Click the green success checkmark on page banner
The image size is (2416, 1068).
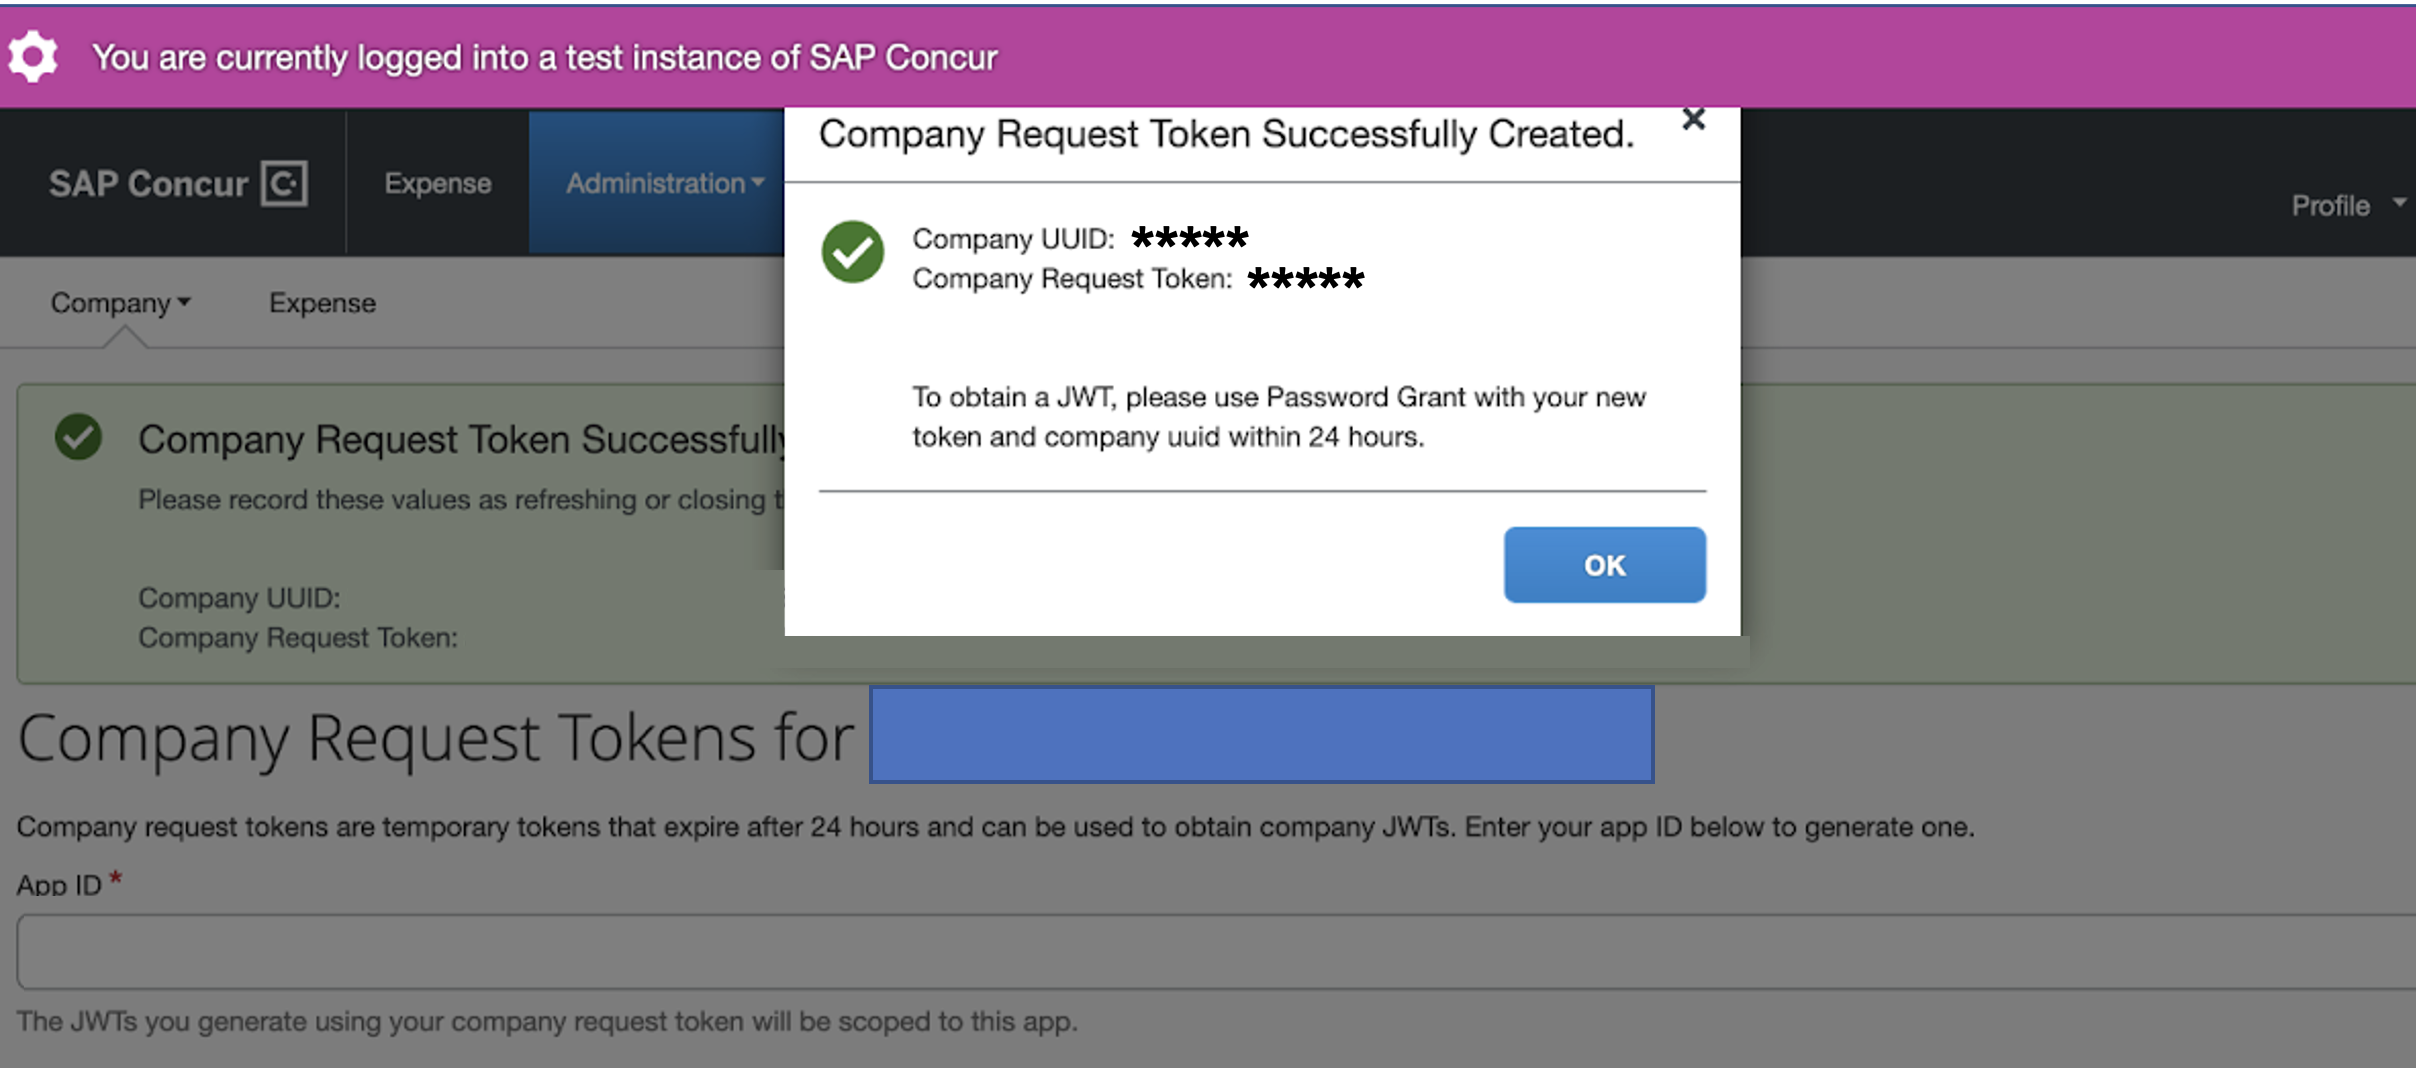click(78, 437)
